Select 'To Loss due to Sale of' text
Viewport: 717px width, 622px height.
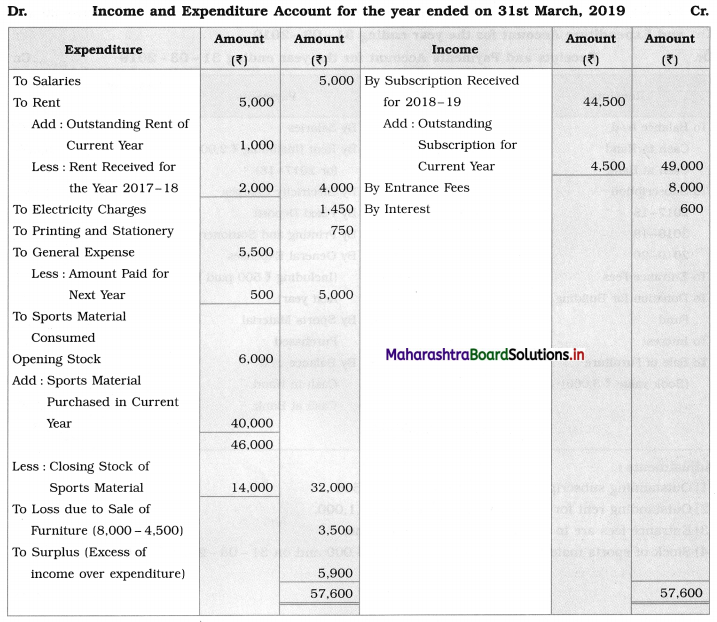point(81,509)
